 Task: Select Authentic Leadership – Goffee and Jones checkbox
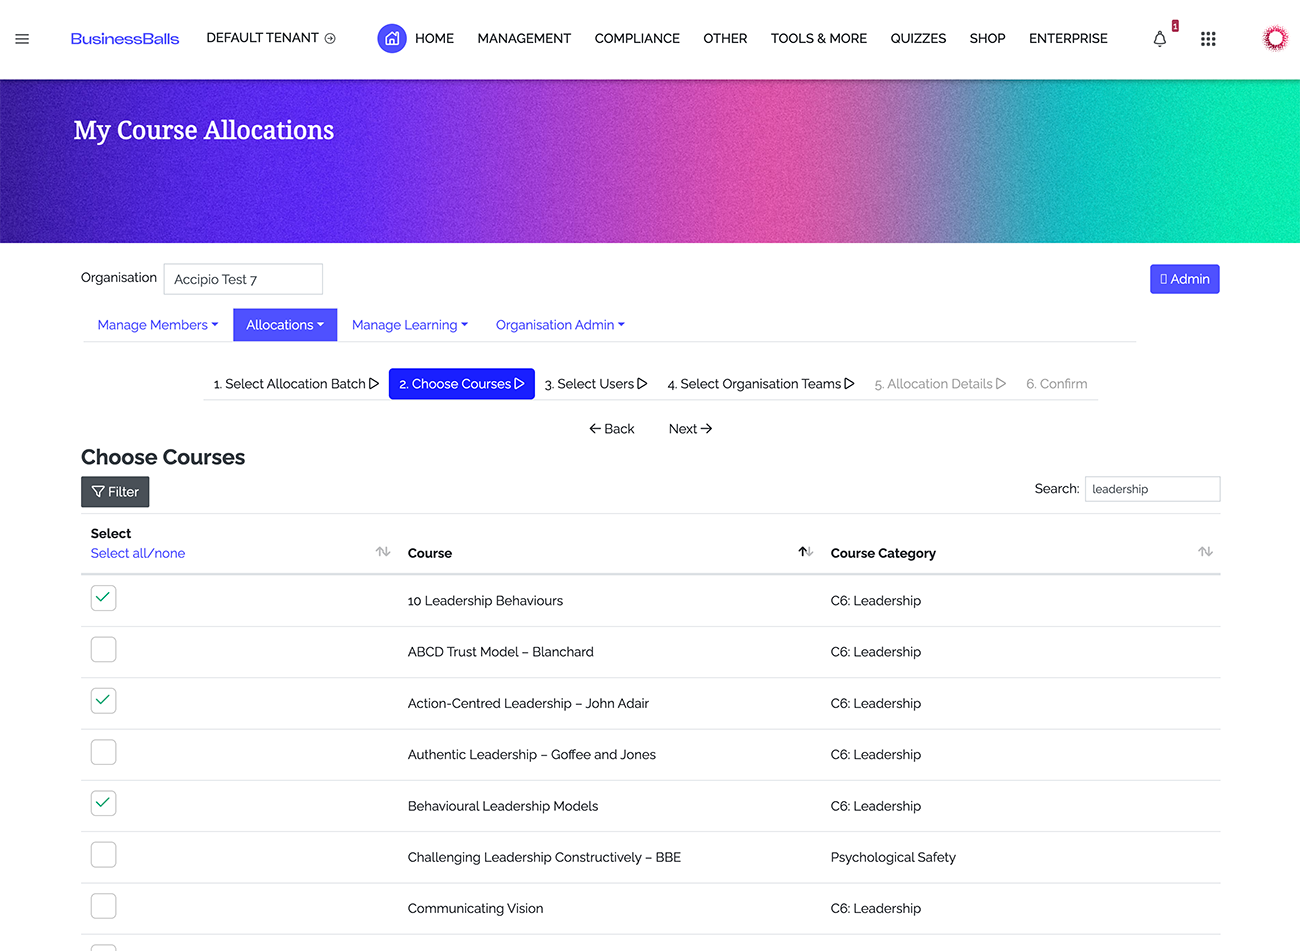pos(104,752)
